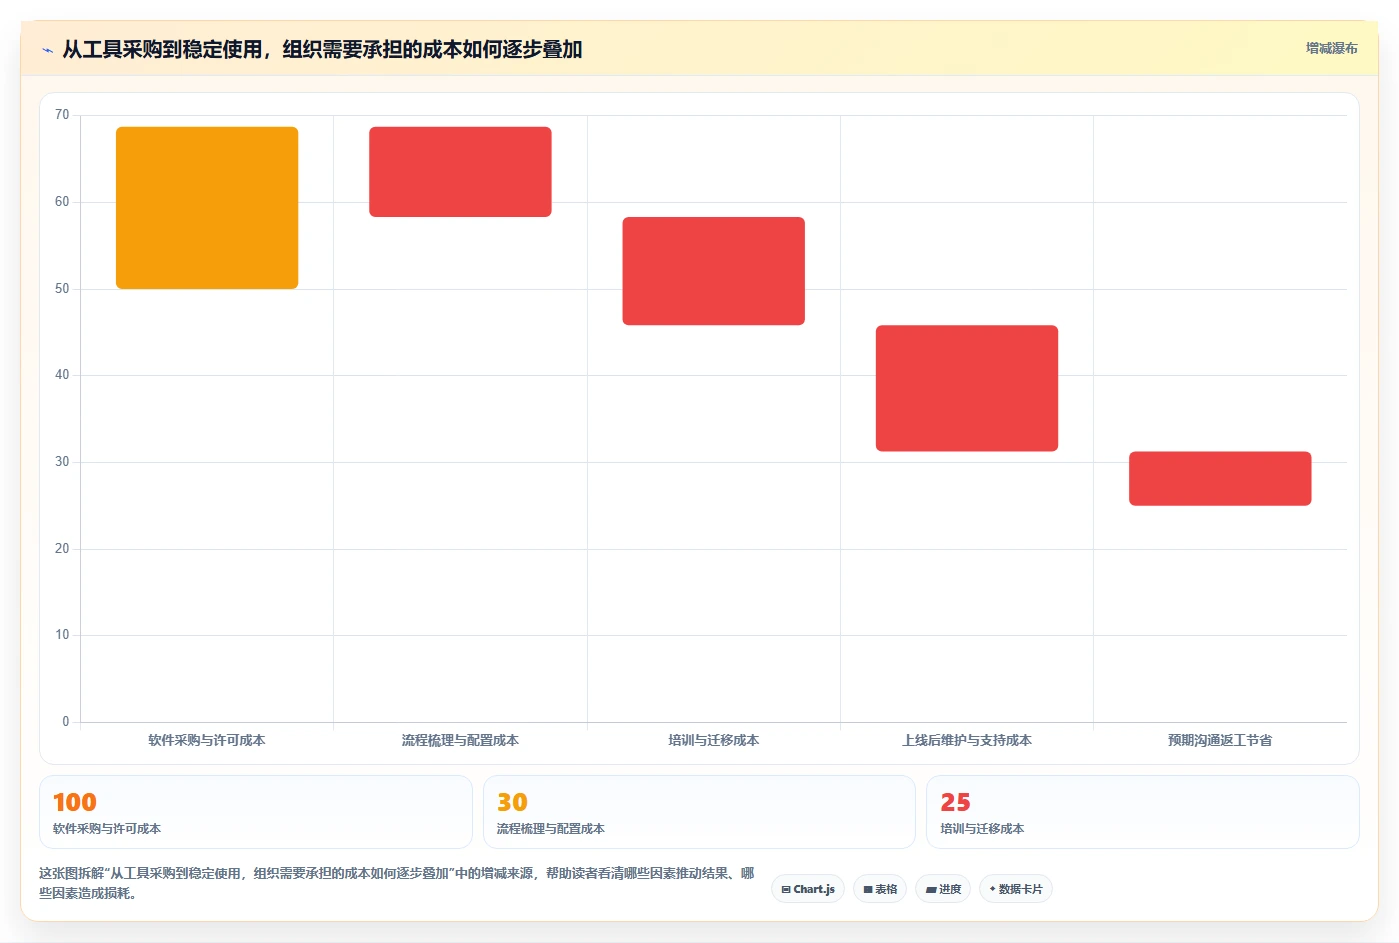
Task: Click the lightning icon beside the title
Action: [x=47, y=50]
